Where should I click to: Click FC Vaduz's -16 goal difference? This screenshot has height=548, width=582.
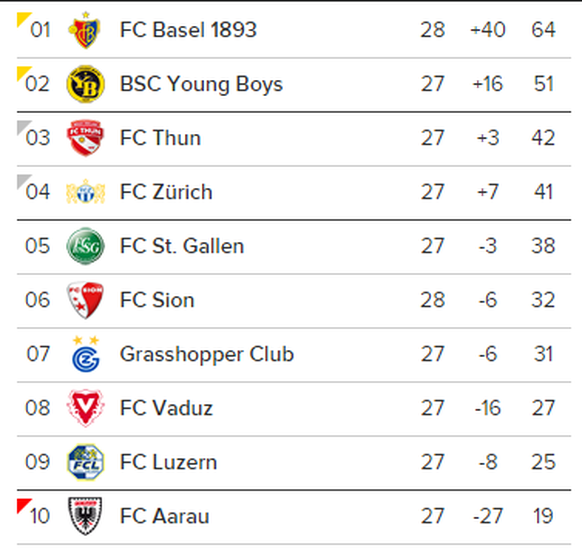[x=488, y=408]
